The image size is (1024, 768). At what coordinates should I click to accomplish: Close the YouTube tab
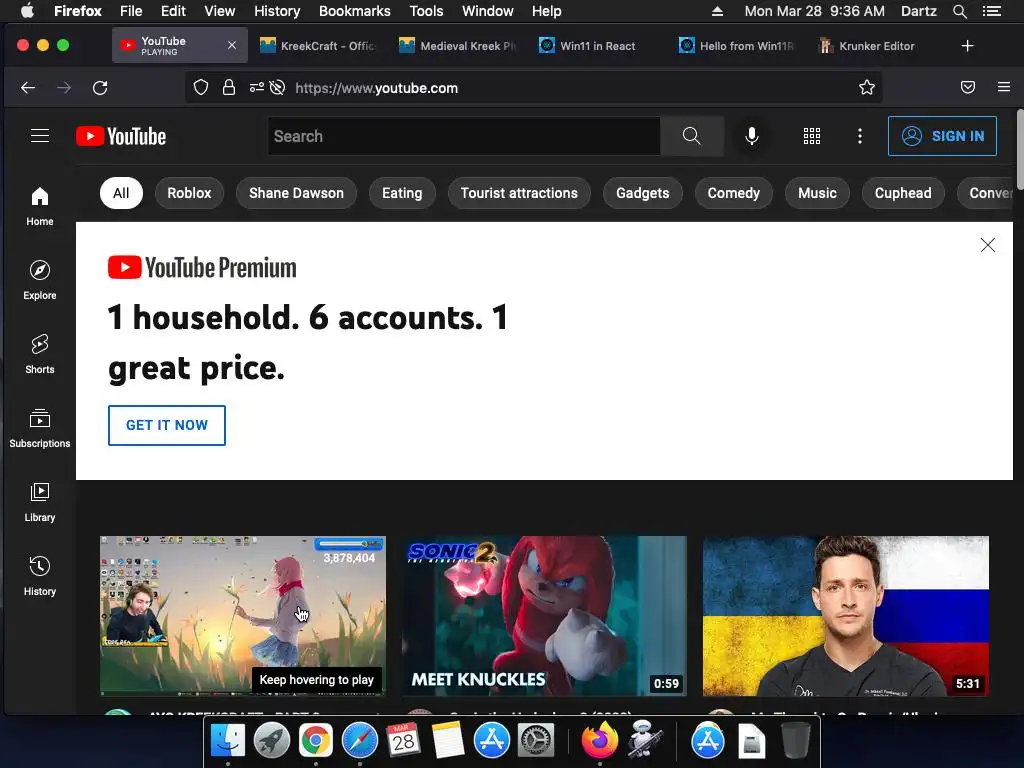[x=232, y=45]
